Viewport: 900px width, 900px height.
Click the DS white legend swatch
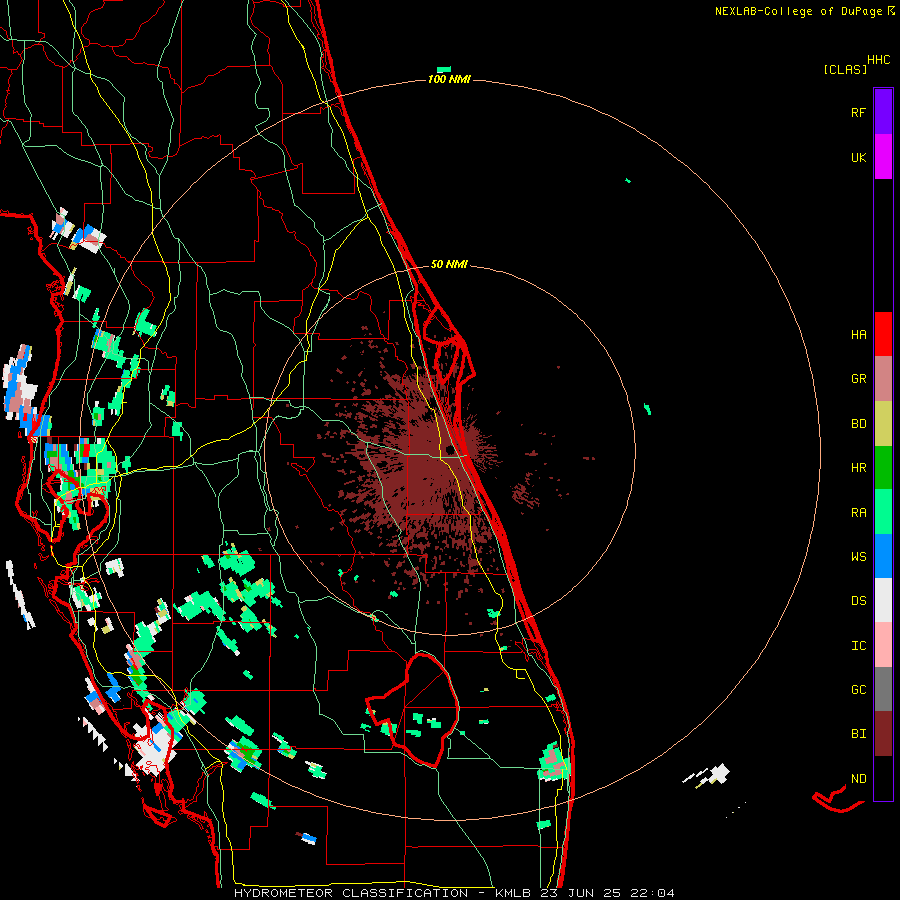[x=883, y=600]
